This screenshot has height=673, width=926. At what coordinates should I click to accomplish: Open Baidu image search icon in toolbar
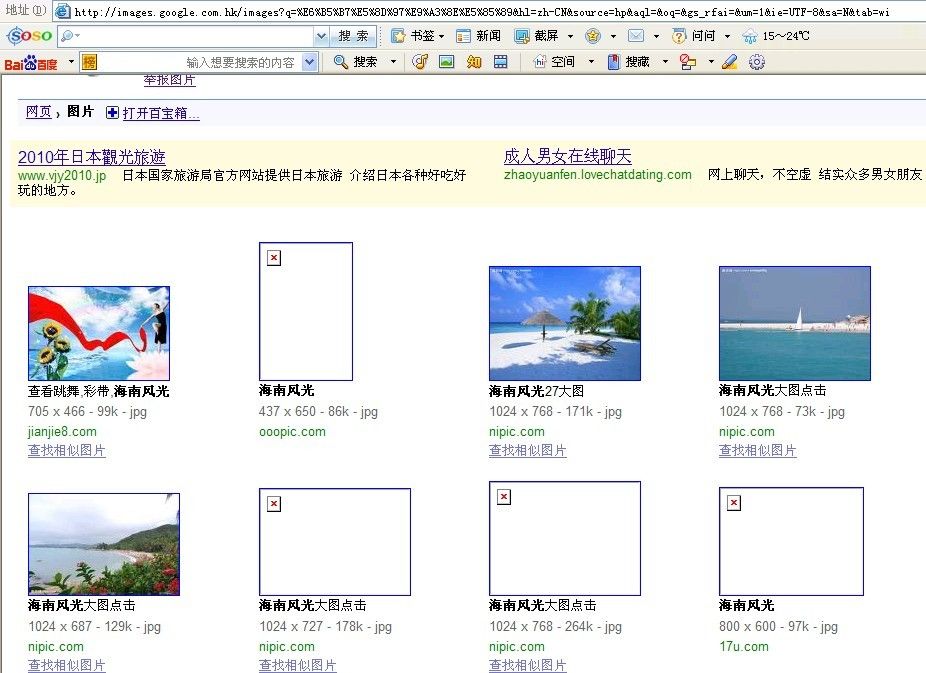click(447, 62)
